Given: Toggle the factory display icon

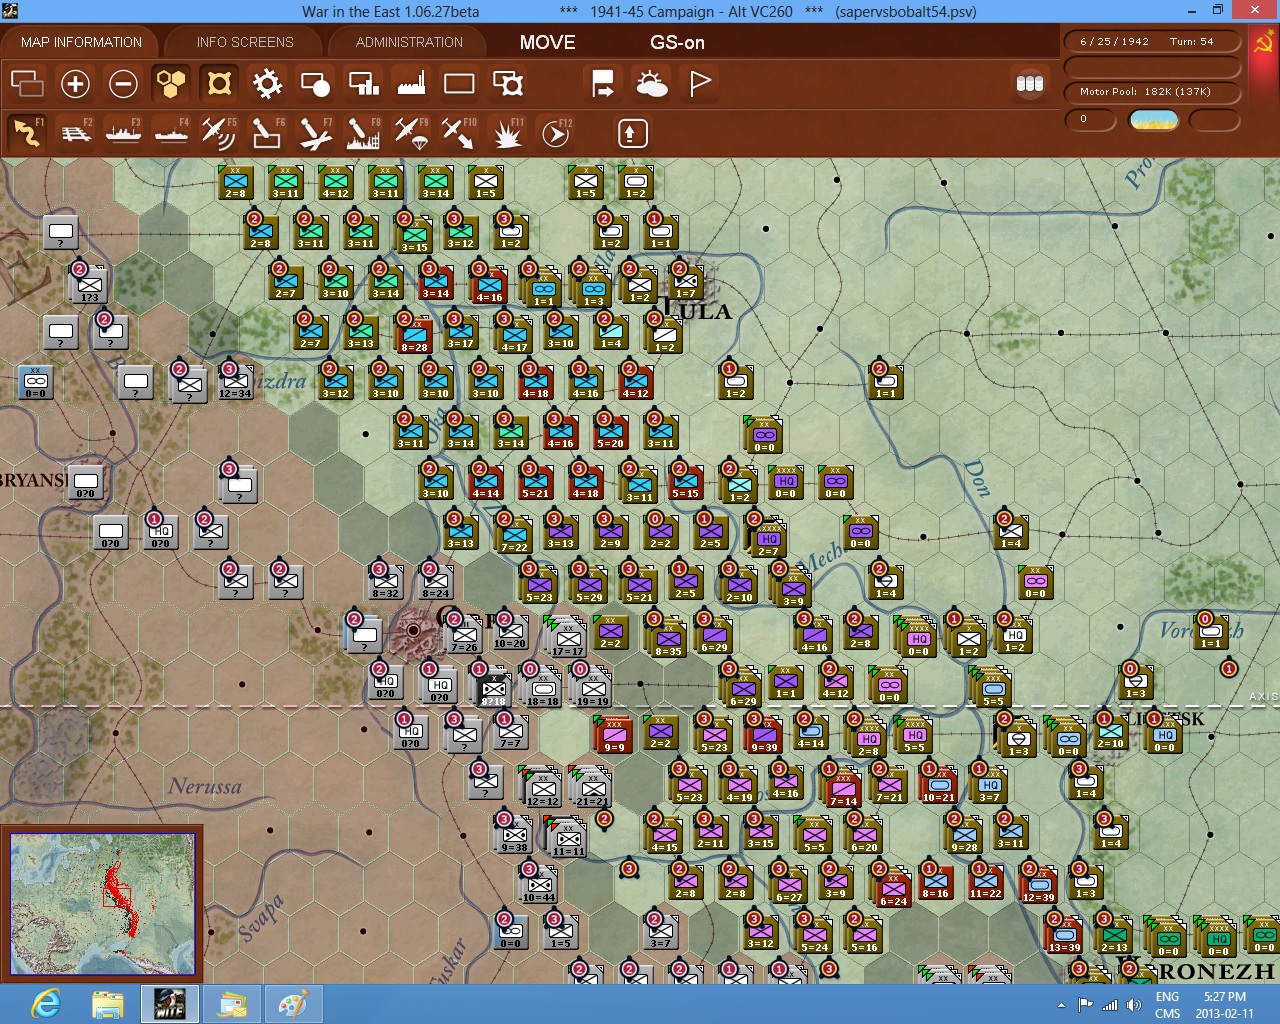Looking at the screenshot, I should pyautogui.click(x=411, y=83).
